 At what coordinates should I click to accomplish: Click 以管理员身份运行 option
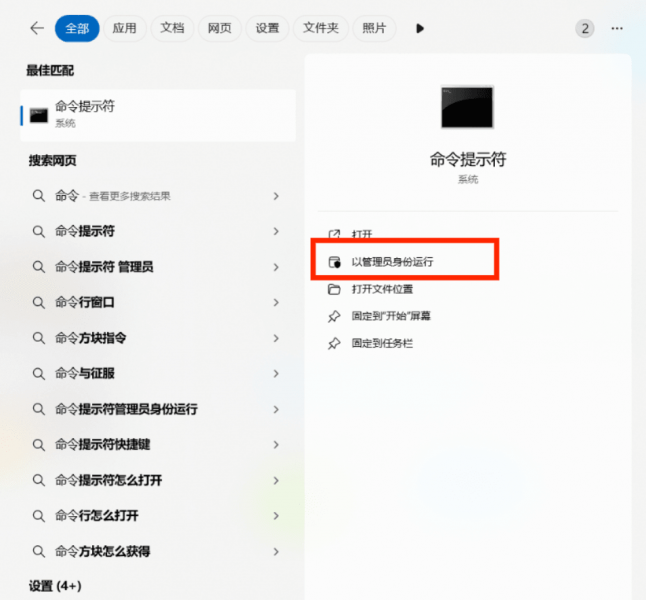(x=392, y=262)
